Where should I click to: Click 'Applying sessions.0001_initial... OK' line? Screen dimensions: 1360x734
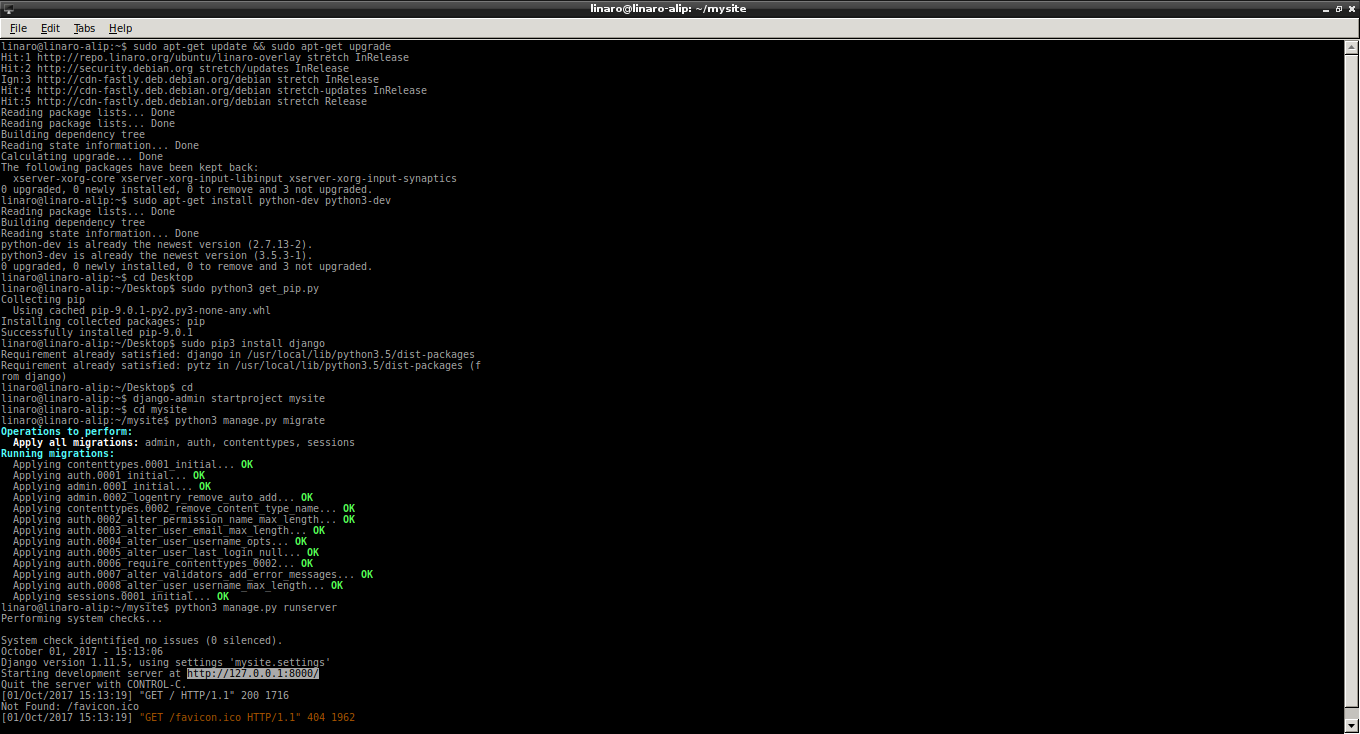tap(121, 597)
